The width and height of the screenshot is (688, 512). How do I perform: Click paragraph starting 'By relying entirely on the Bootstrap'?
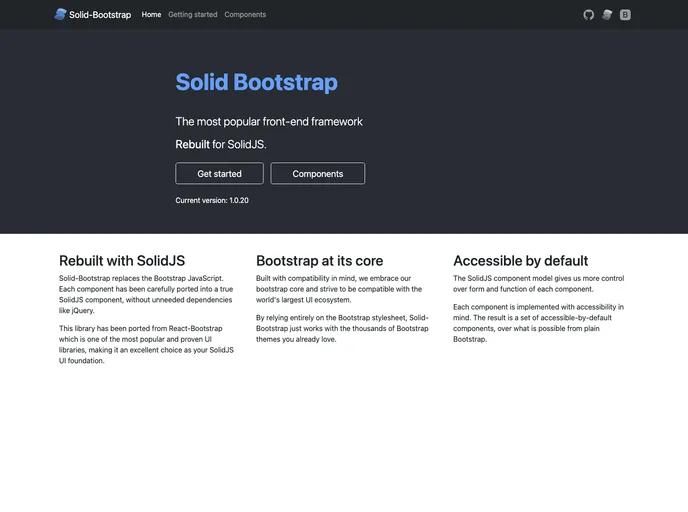coord(342,328)
